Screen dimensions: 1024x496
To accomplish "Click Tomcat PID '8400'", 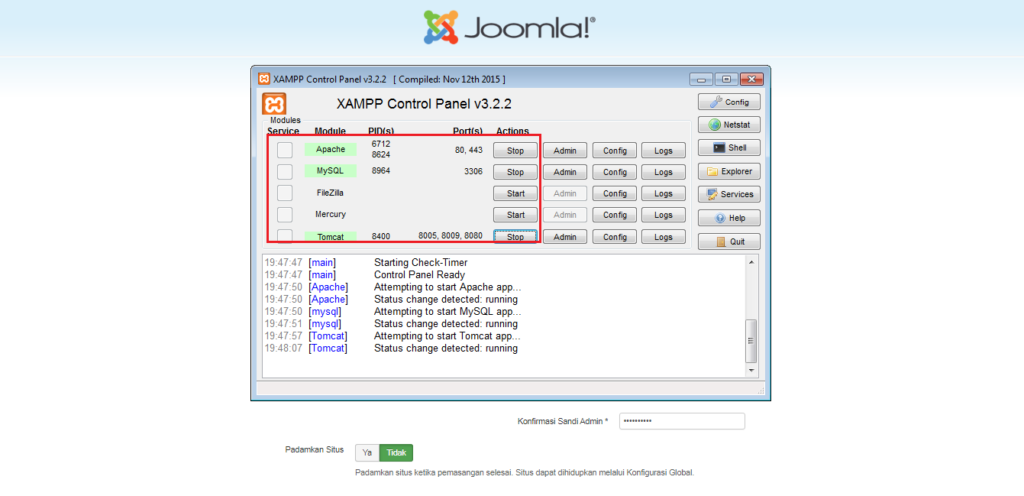I will [381, 236].
